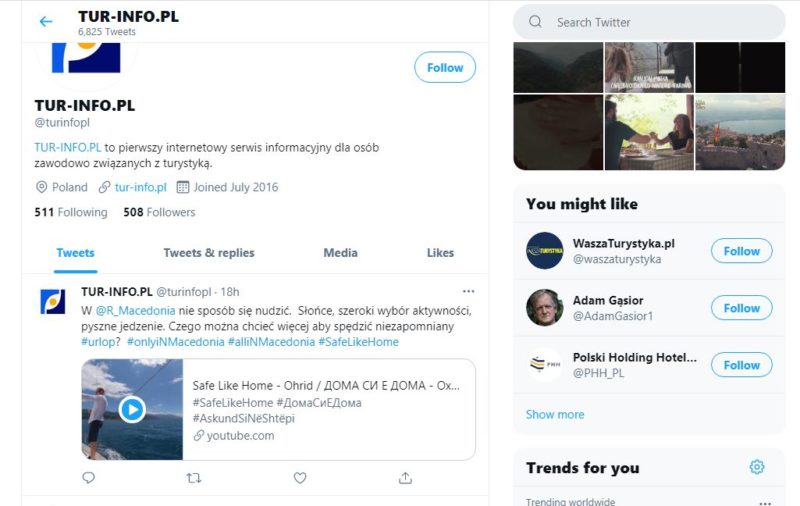Follow WaszaTurystyka.pl
The image size is (800, 506).
tap(741, 251)
